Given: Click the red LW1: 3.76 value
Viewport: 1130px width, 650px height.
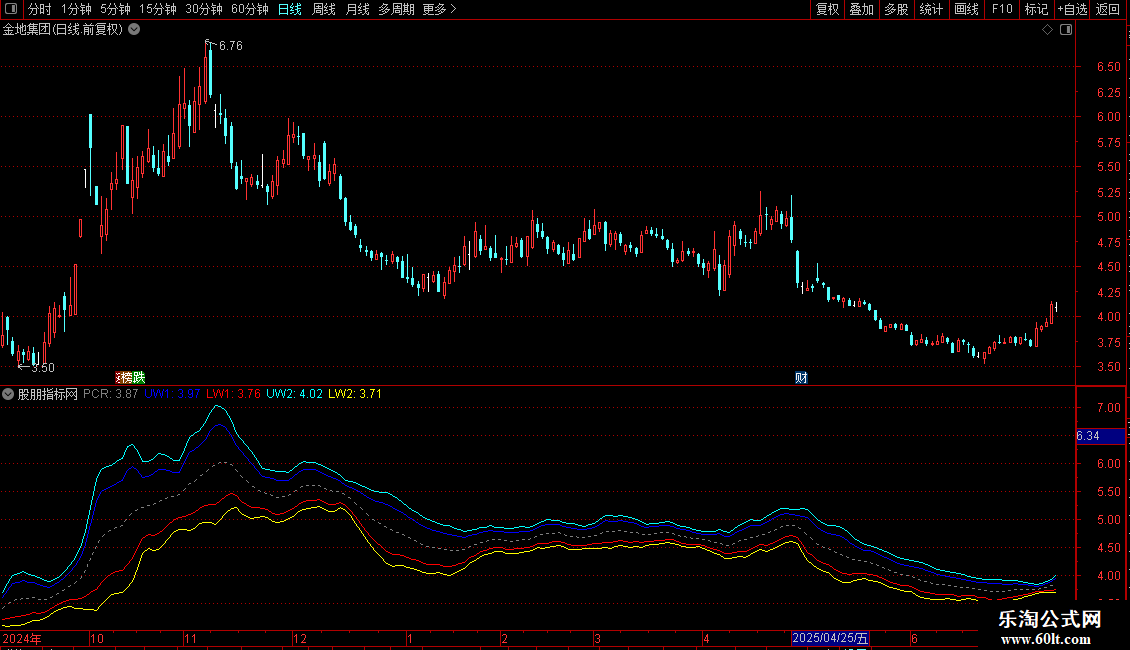Looking at the screenshot, I should [233, 394].
